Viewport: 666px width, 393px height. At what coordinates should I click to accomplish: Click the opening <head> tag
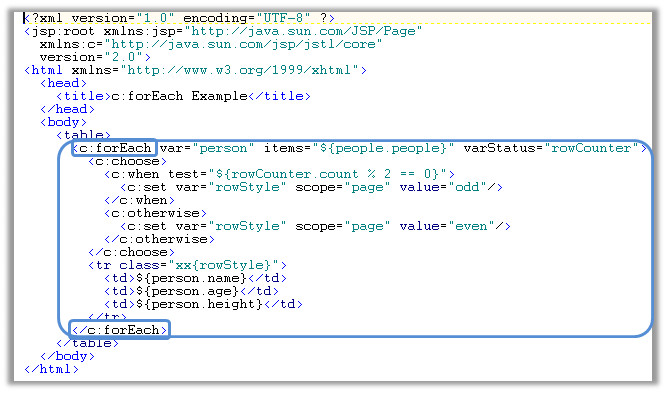(63, 83)
